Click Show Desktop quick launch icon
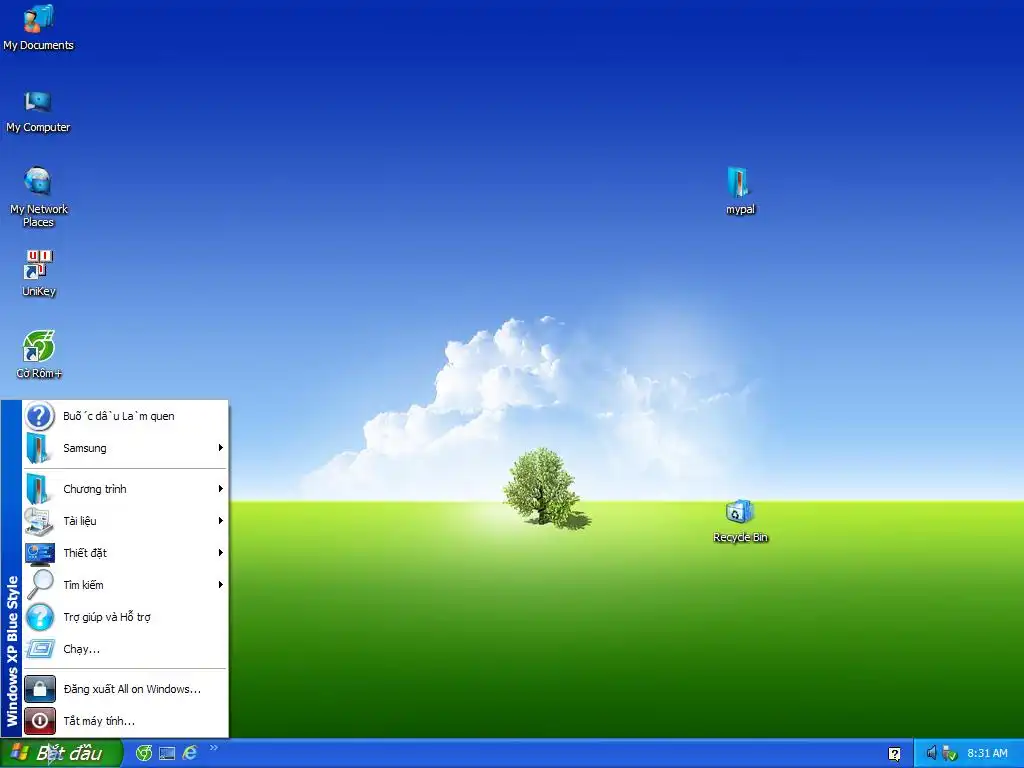 point(167,753)
